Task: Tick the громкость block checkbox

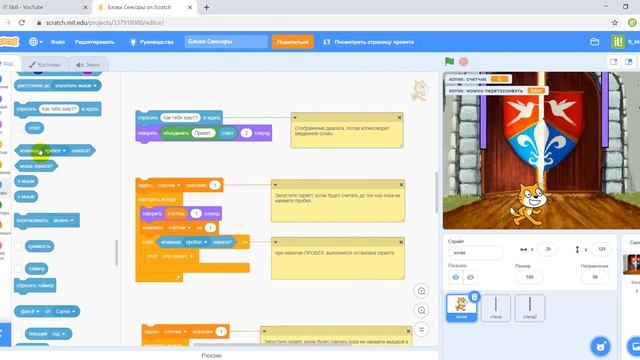Action: (x=18, y=246)
